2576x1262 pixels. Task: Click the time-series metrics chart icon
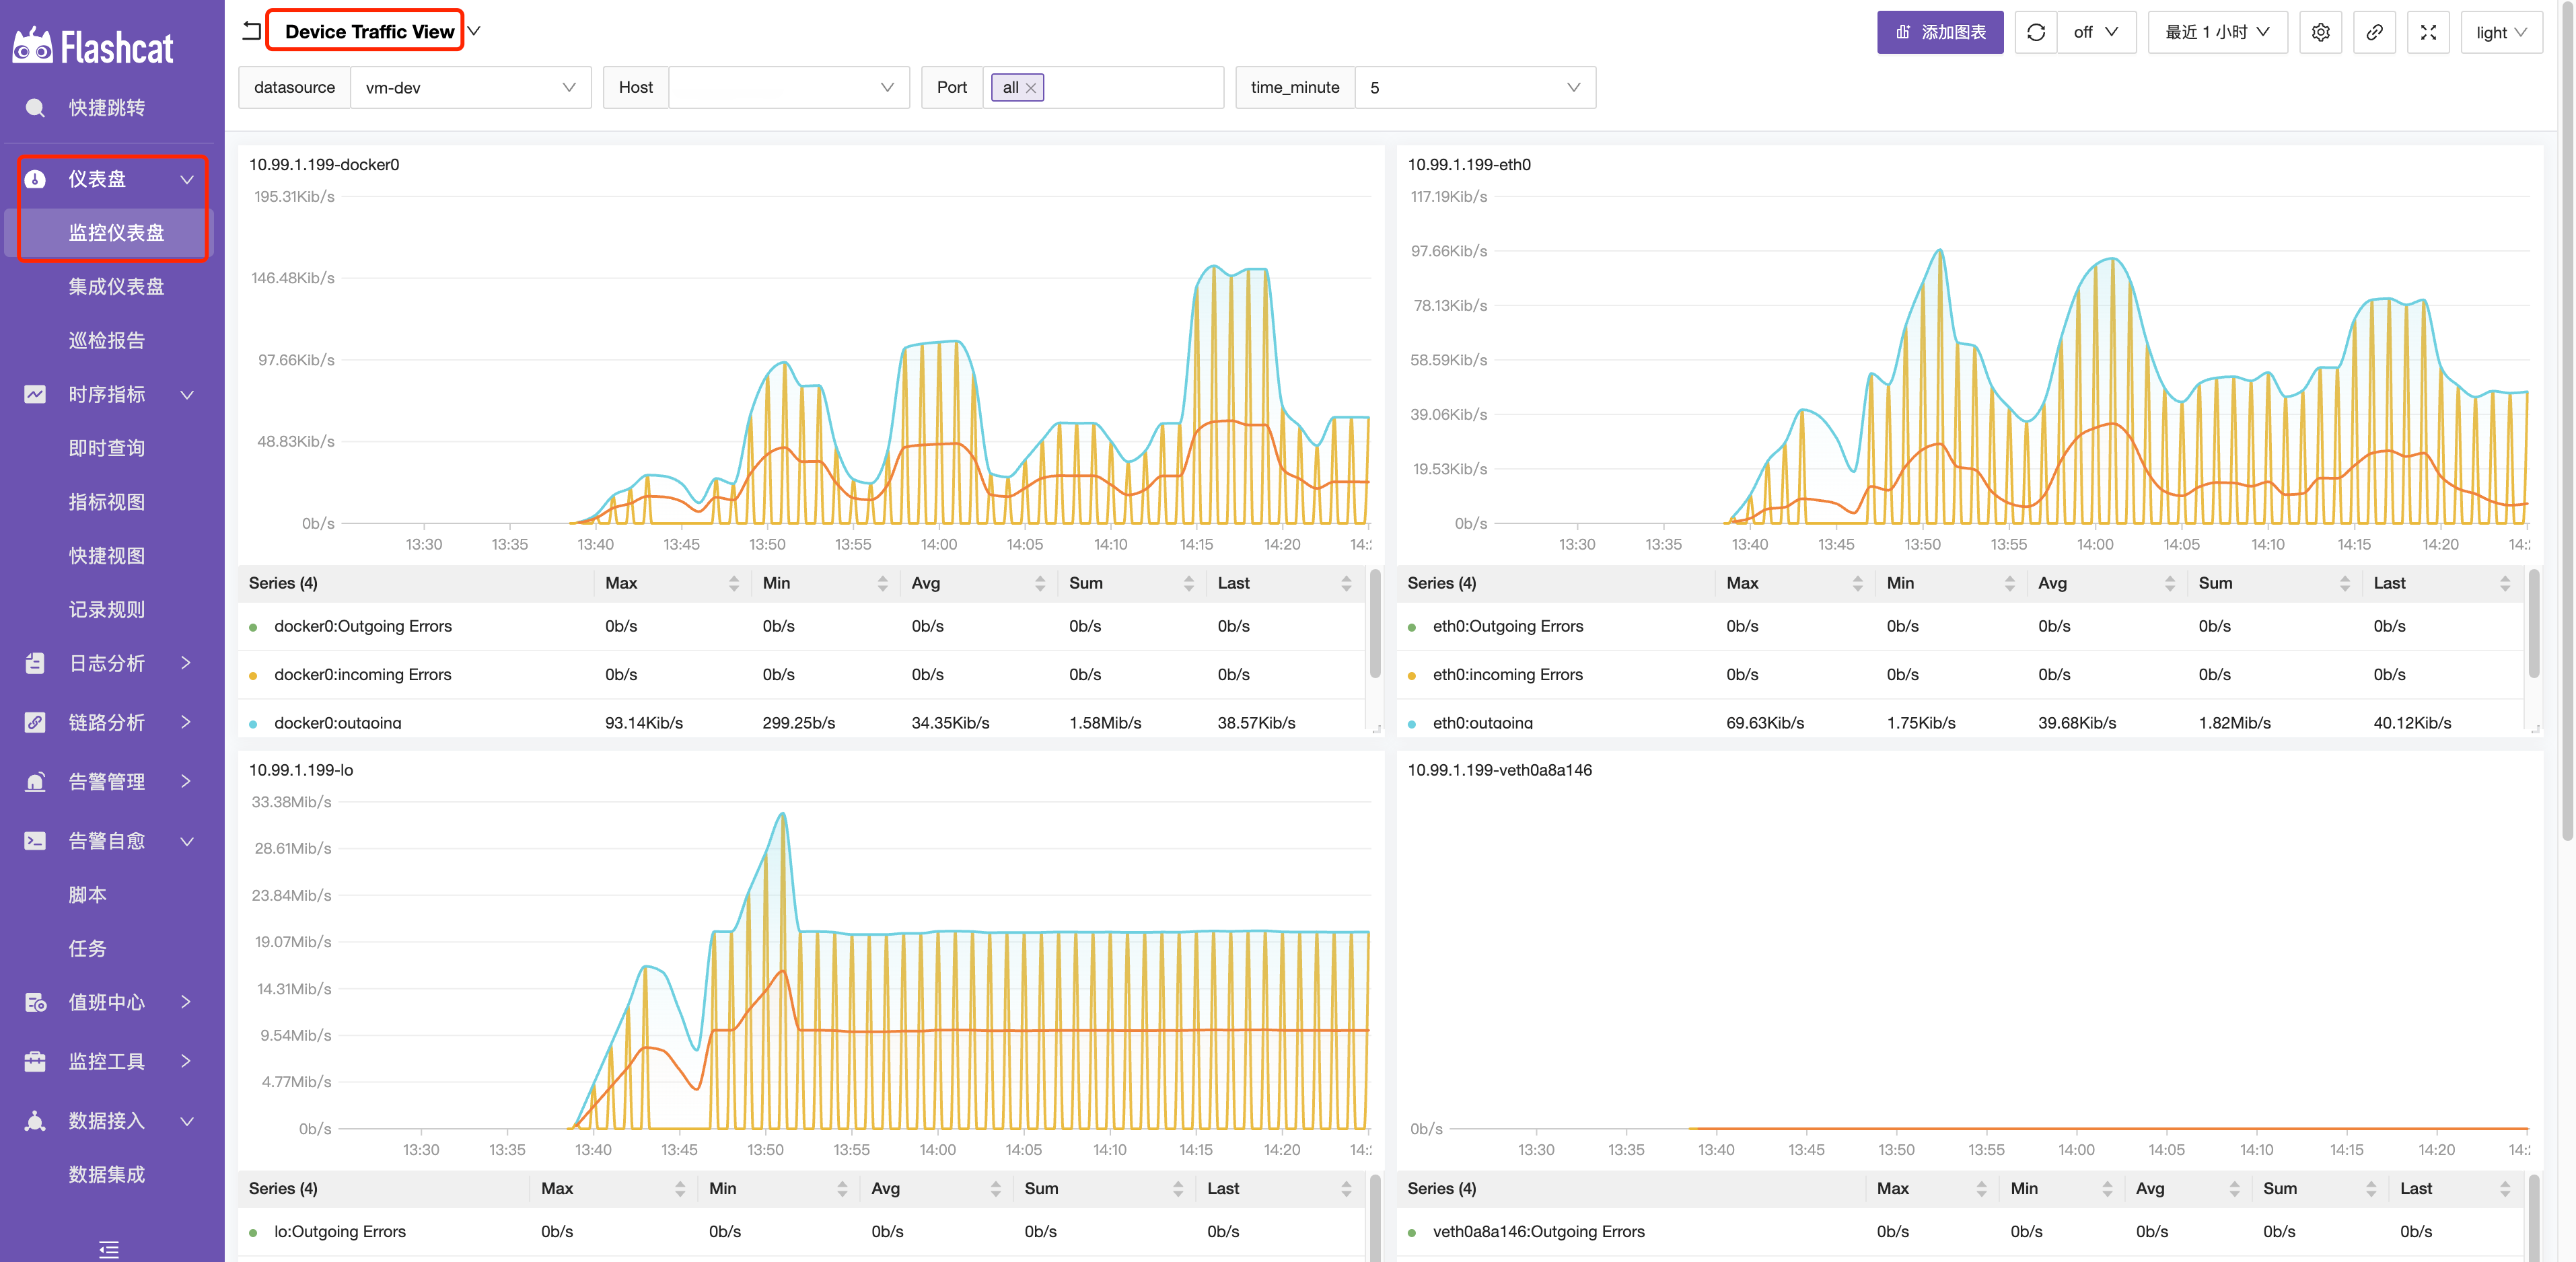[x=35, y=394]
